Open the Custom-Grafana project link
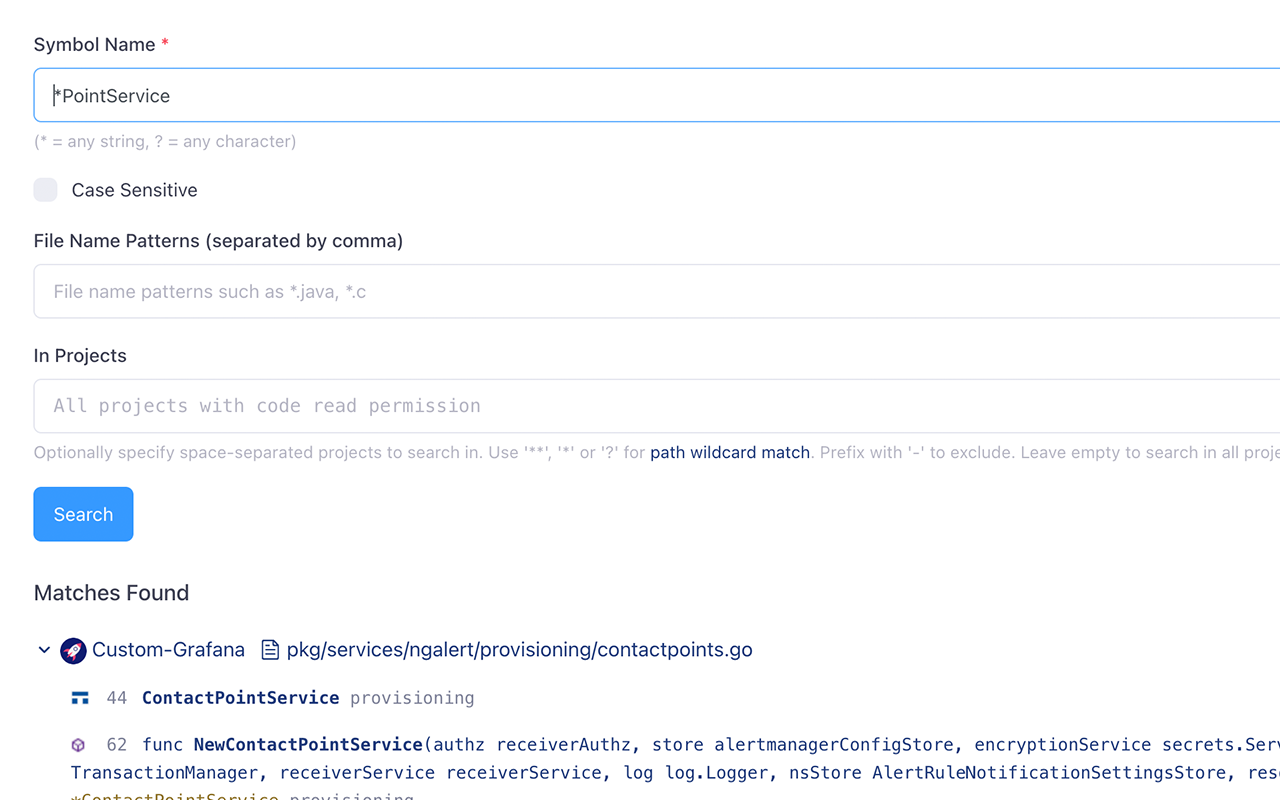Image resolution: width=1280 pixels, height=800 pixels. (168, 650)
